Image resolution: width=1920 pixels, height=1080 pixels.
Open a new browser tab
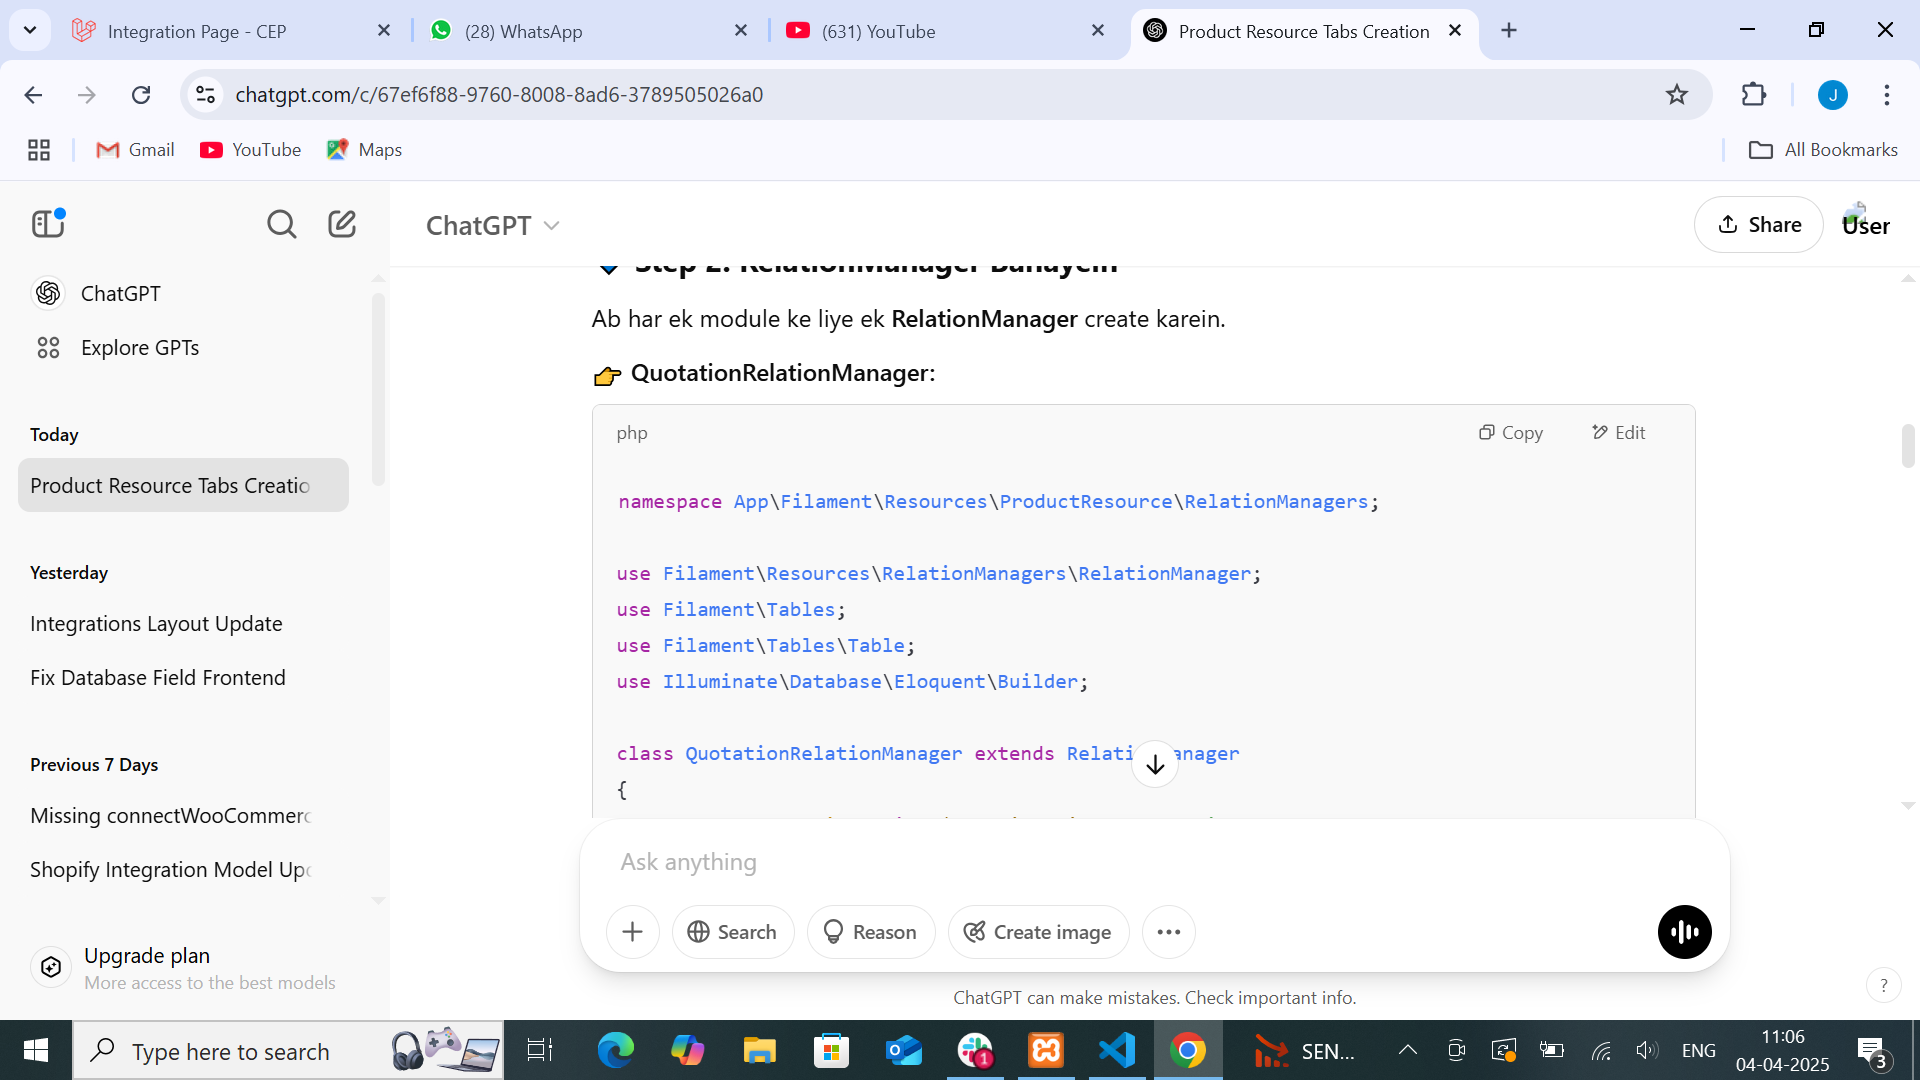(1509, 31)
